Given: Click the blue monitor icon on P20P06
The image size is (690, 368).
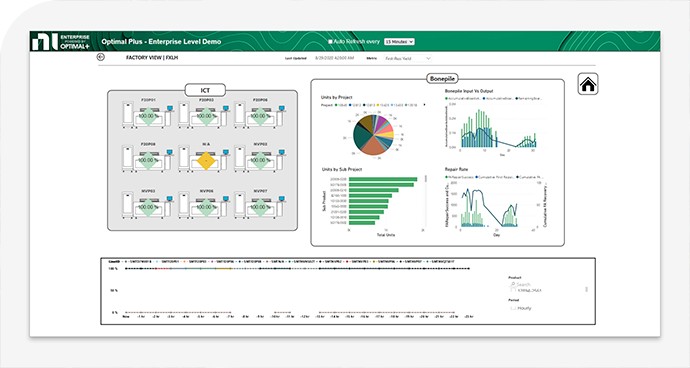Looking at the screenshot, I should point(281,108).
